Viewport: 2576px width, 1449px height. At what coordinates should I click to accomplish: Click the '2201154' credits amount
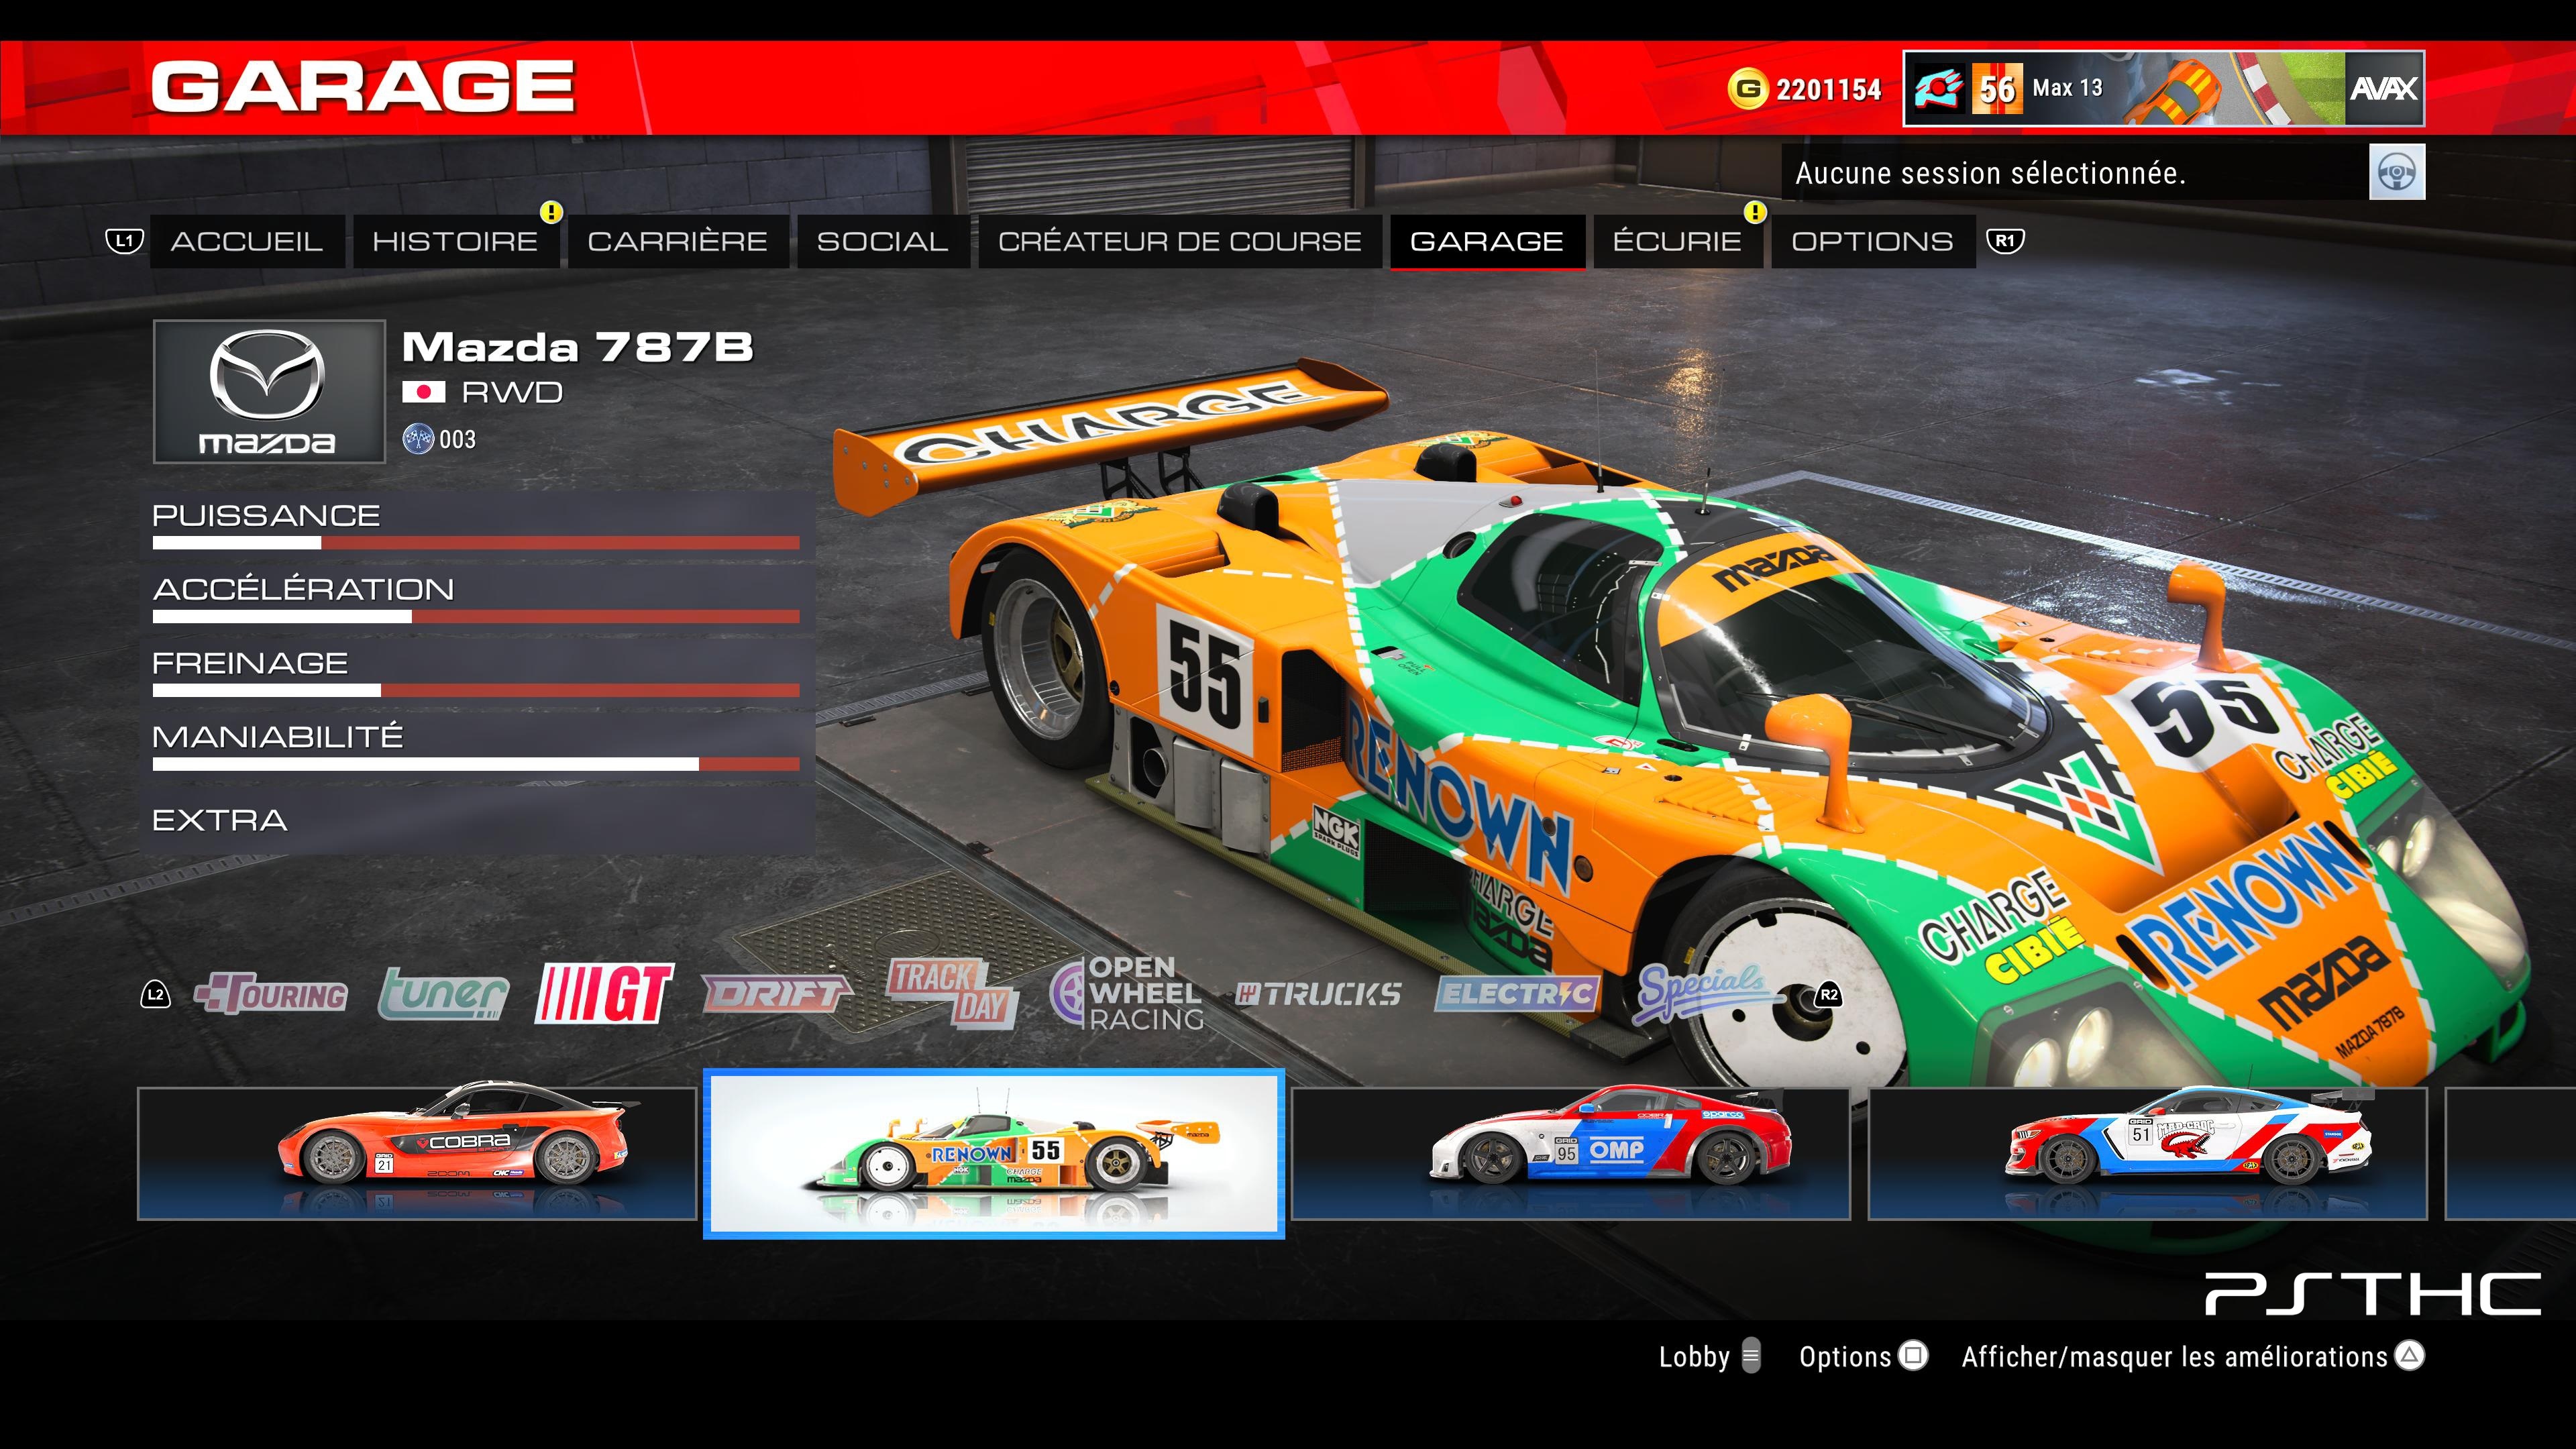tap(1828, 90)
